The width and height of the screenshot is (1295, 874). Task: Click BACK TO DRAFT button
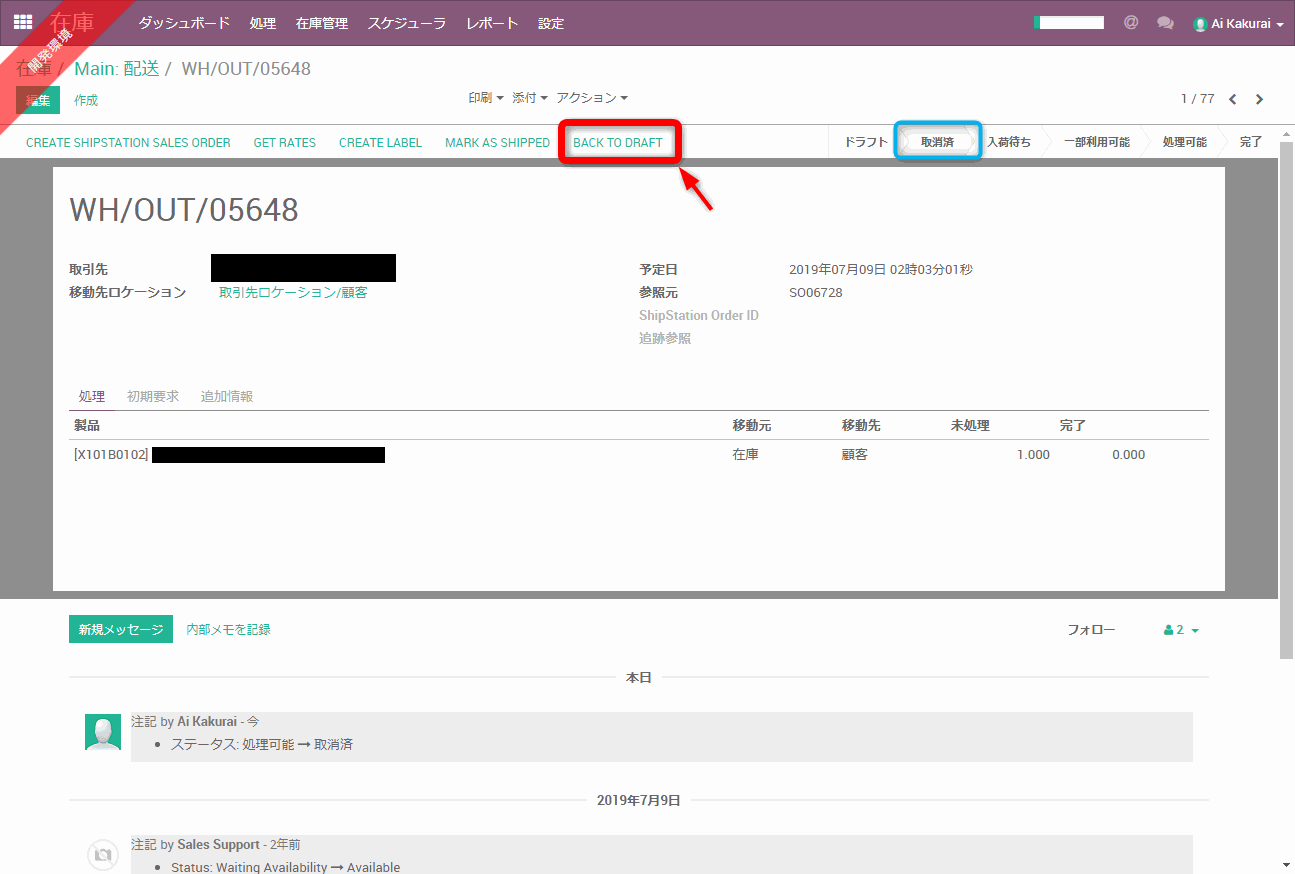(618, 143)
